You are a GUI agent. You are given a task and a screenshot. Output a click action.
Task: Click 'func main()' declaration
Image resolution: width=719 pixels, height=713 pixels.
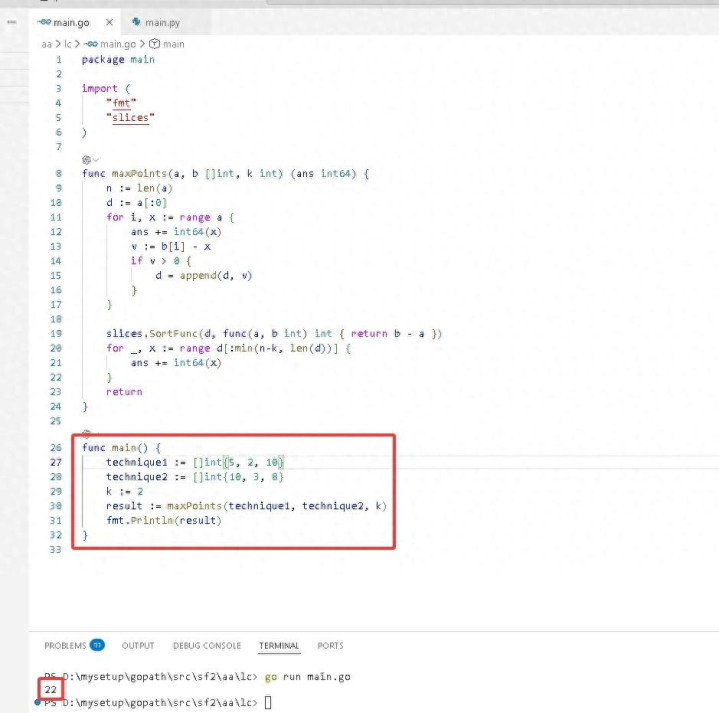pyautogui.click(x=115, y=448)
